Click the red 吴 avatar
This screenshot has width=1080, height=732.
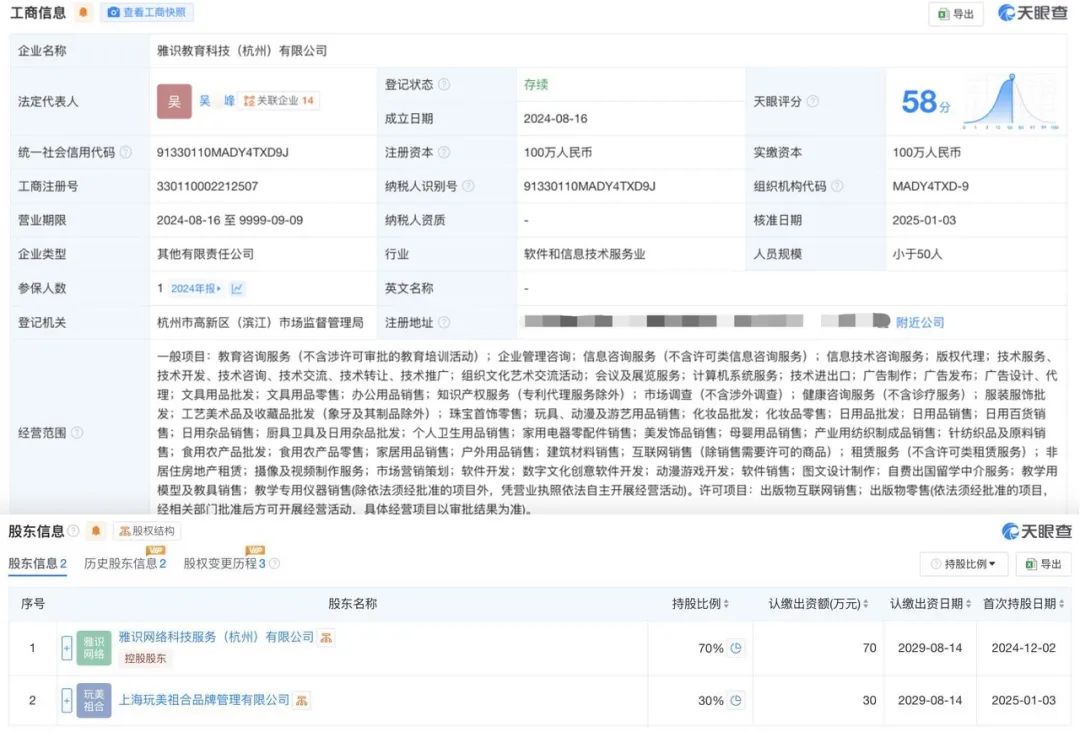(174, 101)
